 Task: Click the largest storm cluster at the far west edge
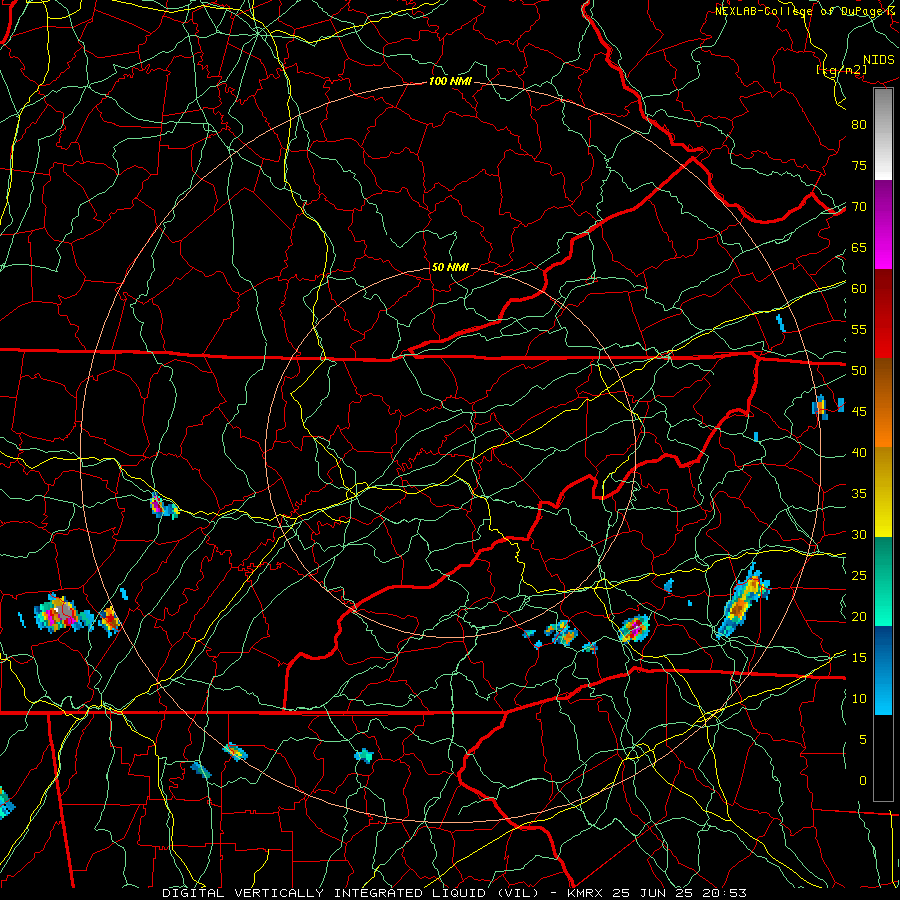pos(62,614)
